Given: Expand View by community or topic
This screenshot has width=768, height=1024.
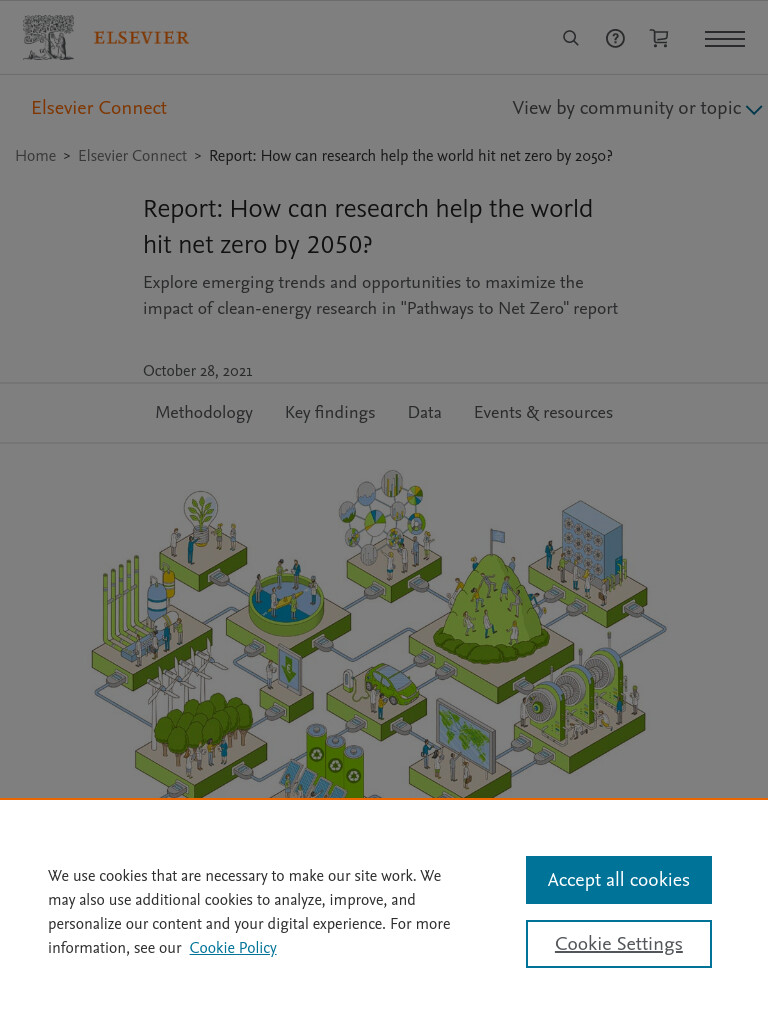Looking at the screenshot, I should point(637,108).
